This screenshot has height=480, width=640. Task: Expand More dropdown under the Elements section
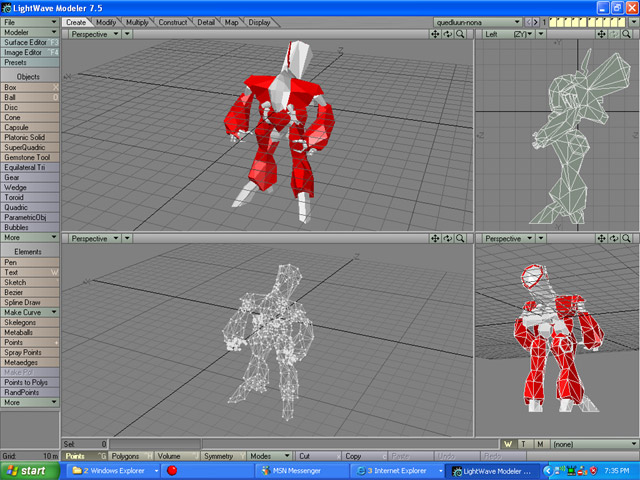[30, 402]
